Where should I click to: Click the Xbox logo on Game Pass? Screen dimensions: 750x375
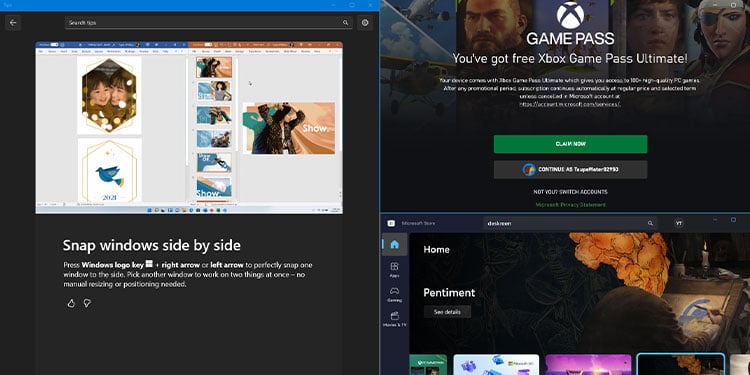(x=571, y=15)
